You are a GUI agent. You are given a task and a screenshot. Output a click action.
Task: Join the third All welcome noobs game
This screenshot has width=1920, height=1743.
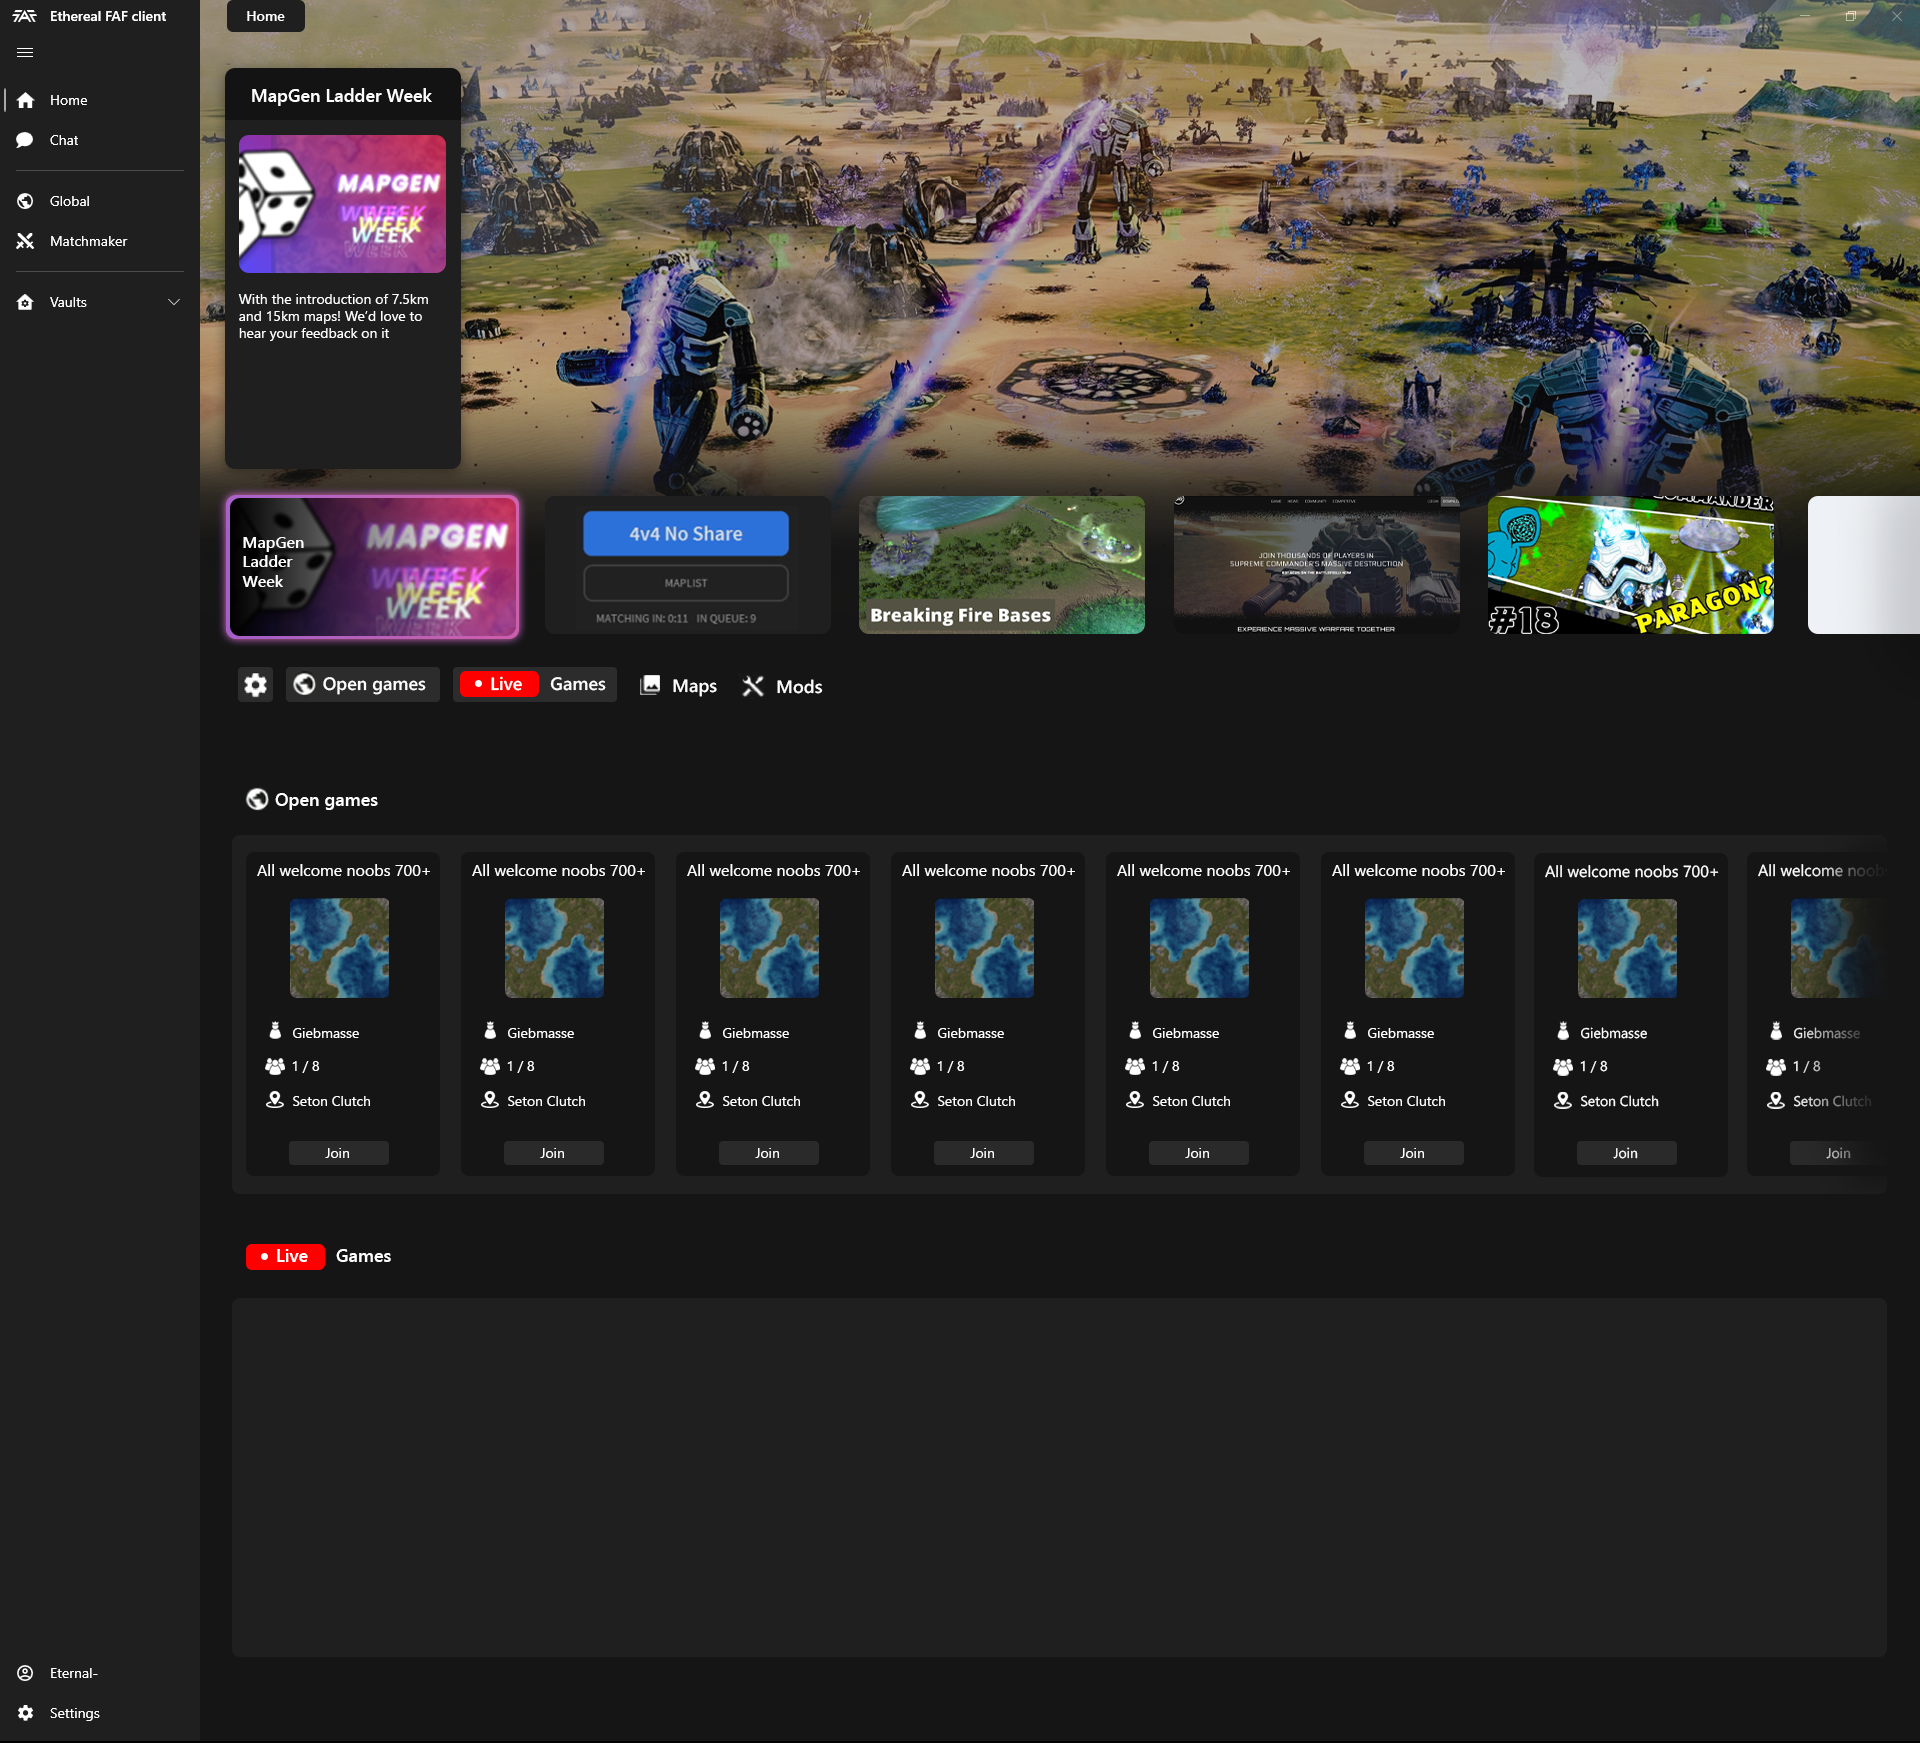(768, 1153)
